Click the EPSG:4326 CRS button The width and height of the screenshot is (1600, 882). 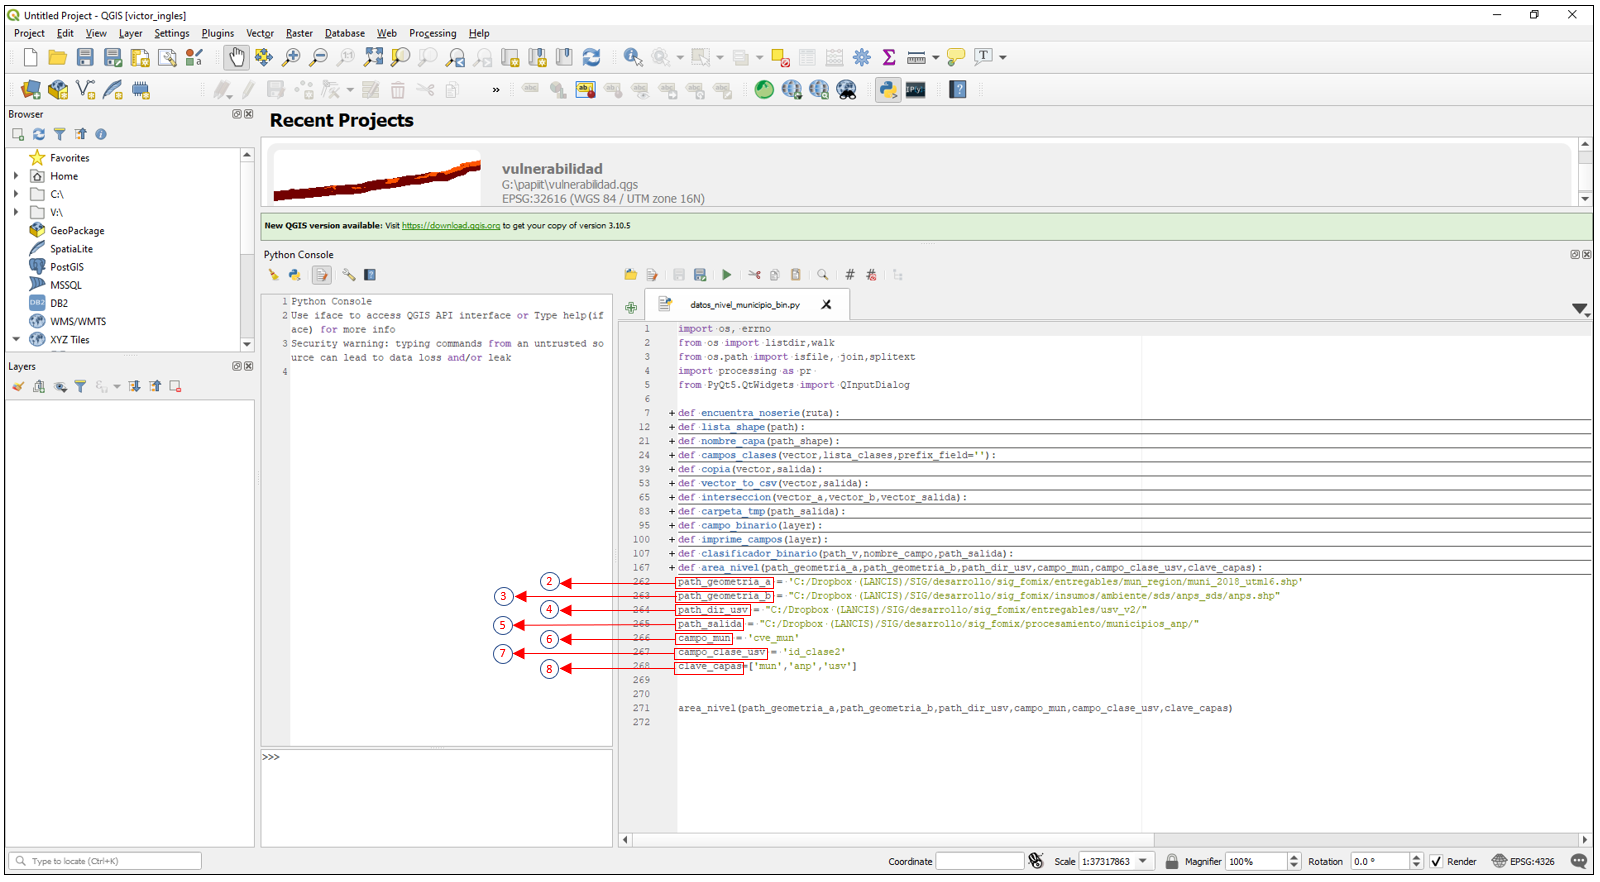(1523, 861)
